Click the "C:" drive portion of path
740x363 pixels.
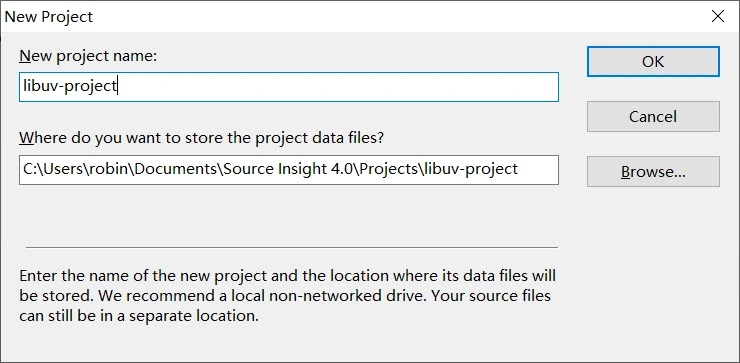point(29,169)
